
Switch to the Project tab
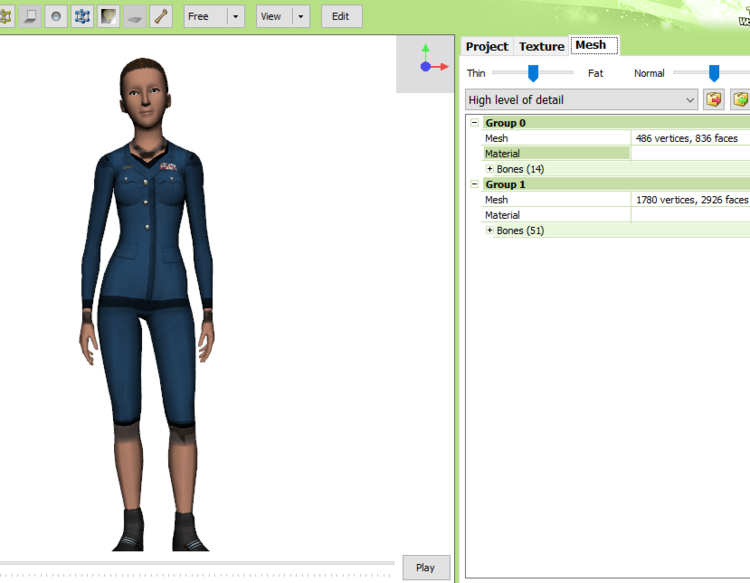pos(487,46)
